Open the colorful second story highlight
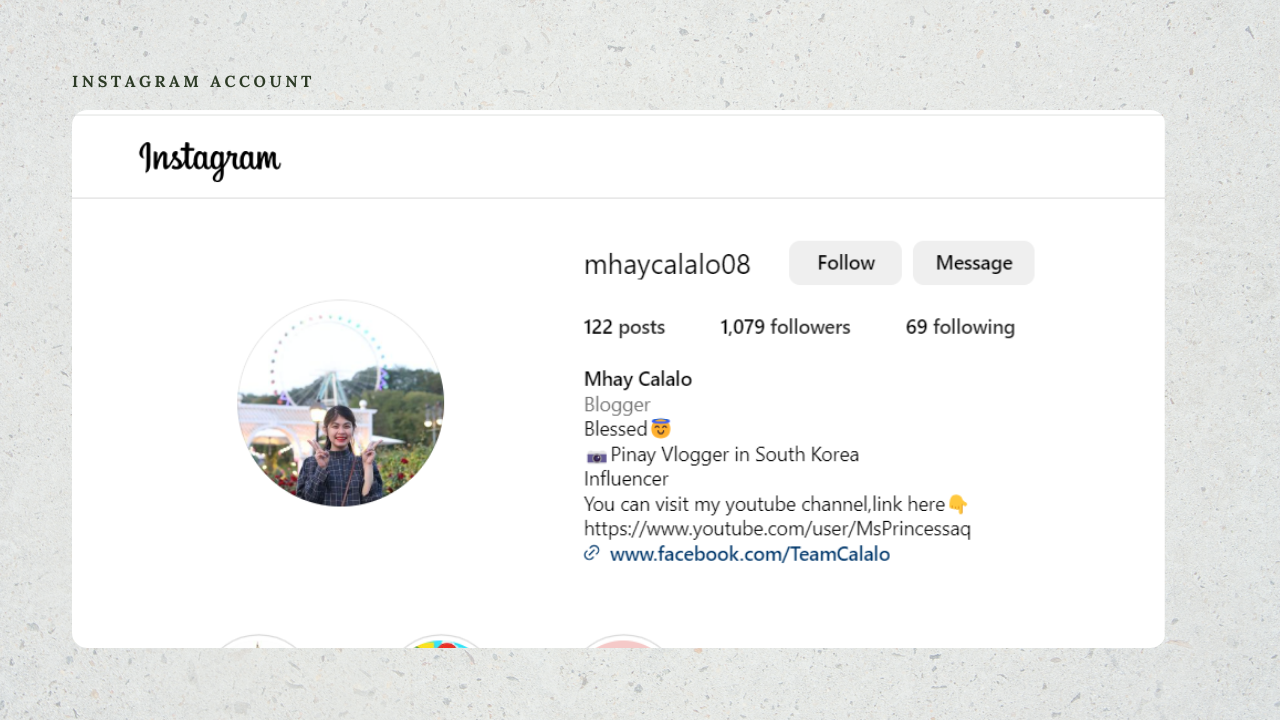The width and height of the screenshot is (1280, 720). point(441,641)
